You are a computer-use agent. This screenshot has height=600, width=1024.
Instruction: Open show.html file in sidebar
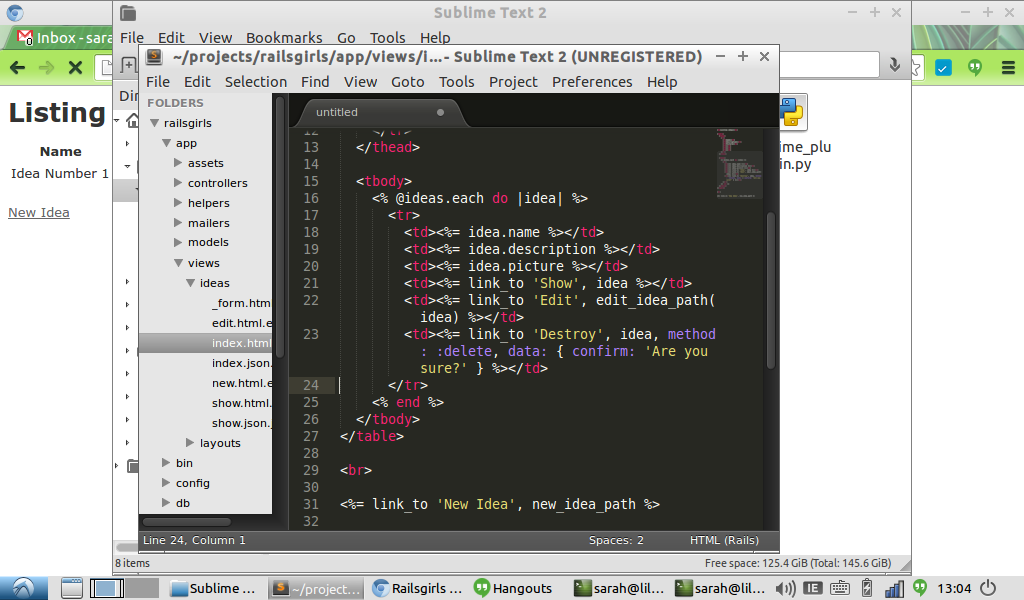click(x=241, y=403)
